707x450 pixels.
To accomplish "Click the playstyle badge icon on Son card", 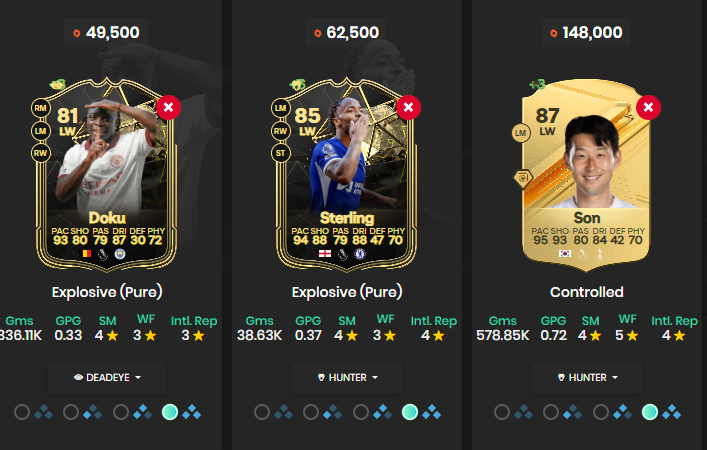I will [x=523, y=178].
